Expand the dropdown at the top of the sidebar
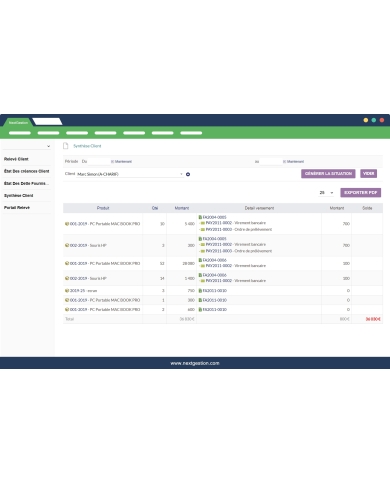Image resolution: width=390 pixels, height=484 pixels. click(27, 146)
